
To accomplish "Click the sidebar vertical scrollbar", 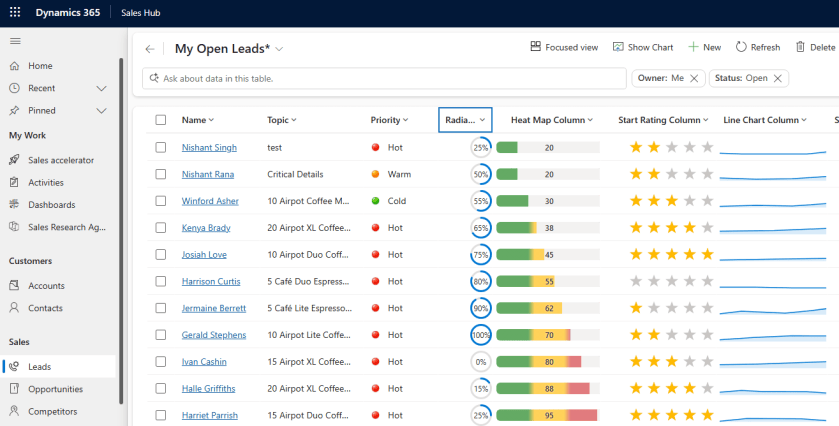I will pos(121,230).
